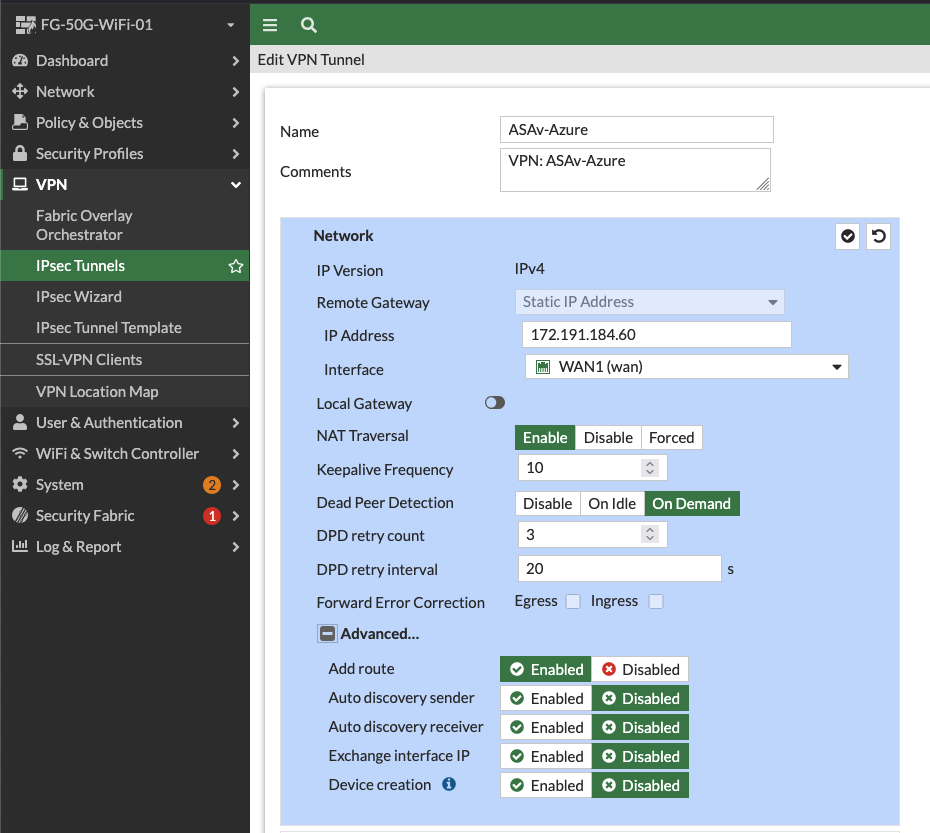Viewport: 930px width, 833px height.
Task: Check the Ingress Forward Error Correction box
Action: pos(656,602)
